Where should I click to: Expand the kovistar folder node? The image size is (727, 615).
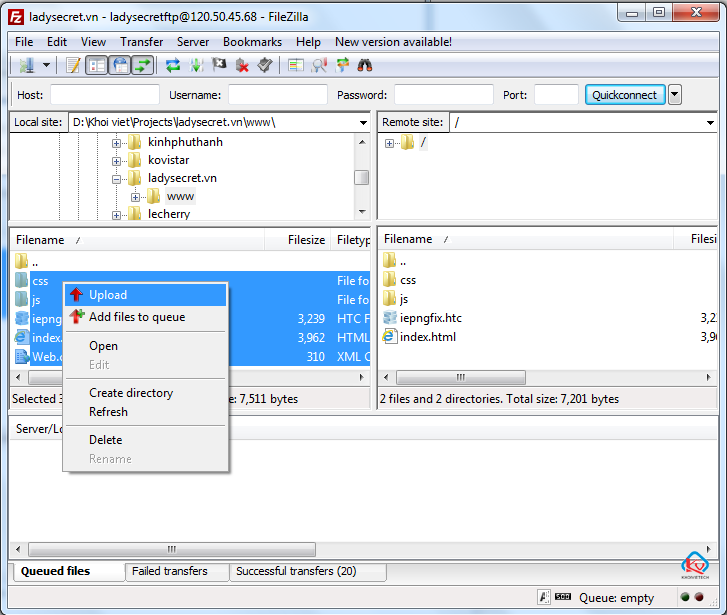[x=116, y=161]
